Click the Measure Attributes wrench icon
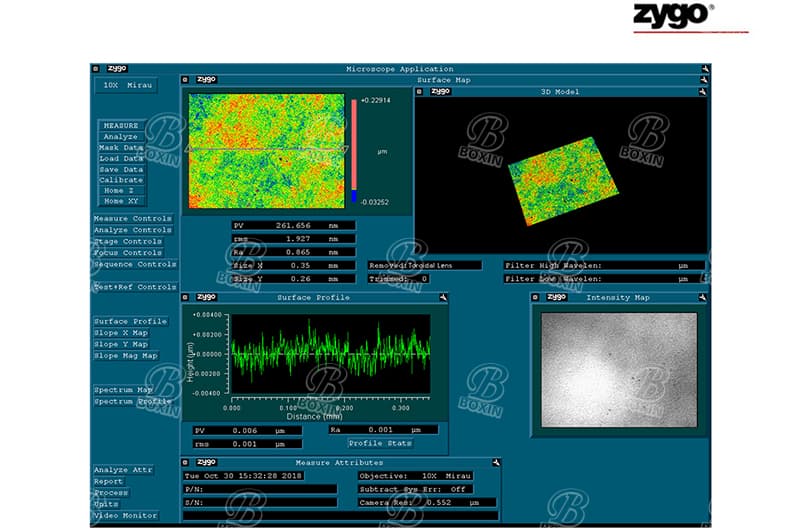 coord(495,463)
